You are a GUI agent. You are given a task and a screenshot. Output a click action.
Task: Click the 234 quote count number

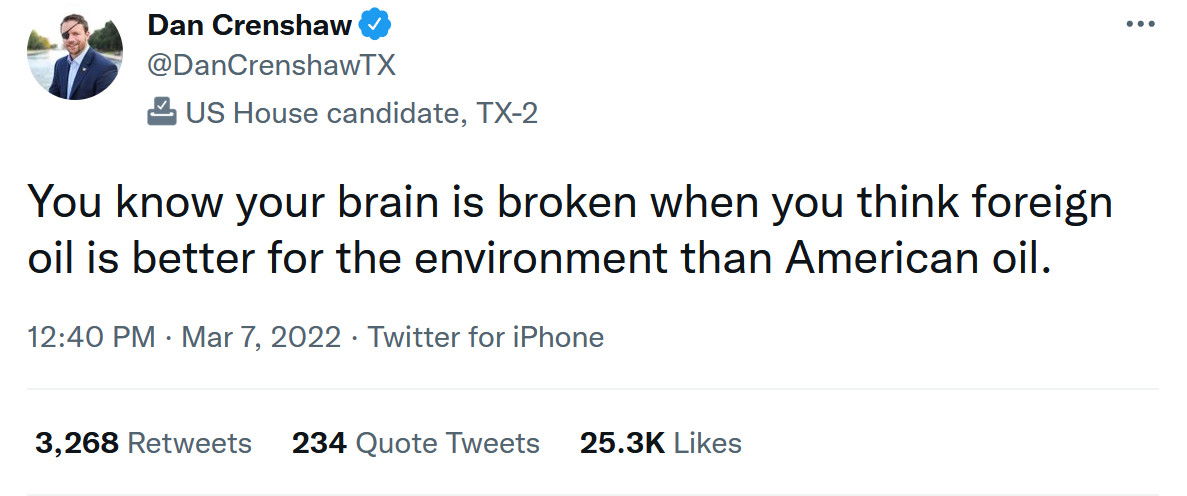click(x=318, y=443)
